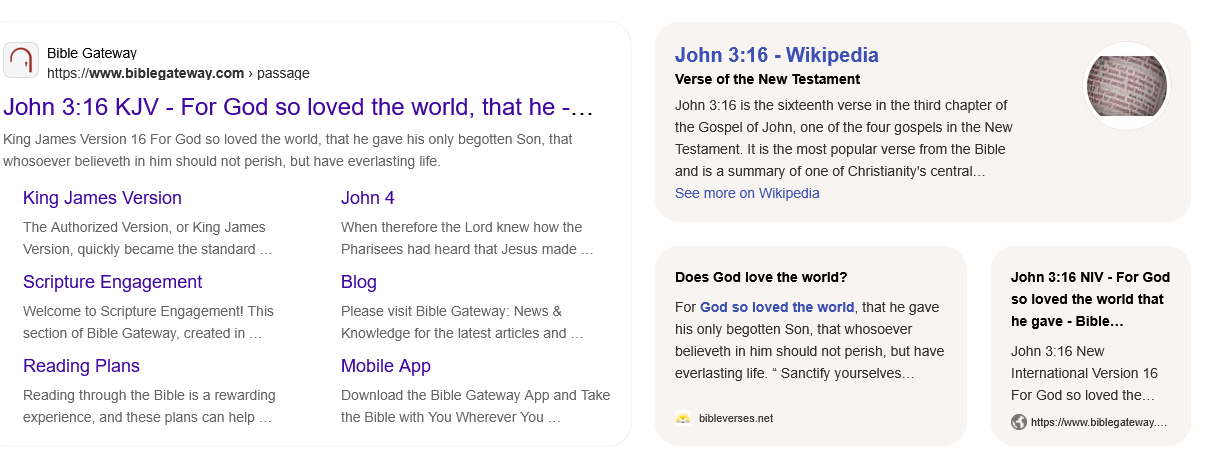Open the King James Version sitelink

coord(102,198)
